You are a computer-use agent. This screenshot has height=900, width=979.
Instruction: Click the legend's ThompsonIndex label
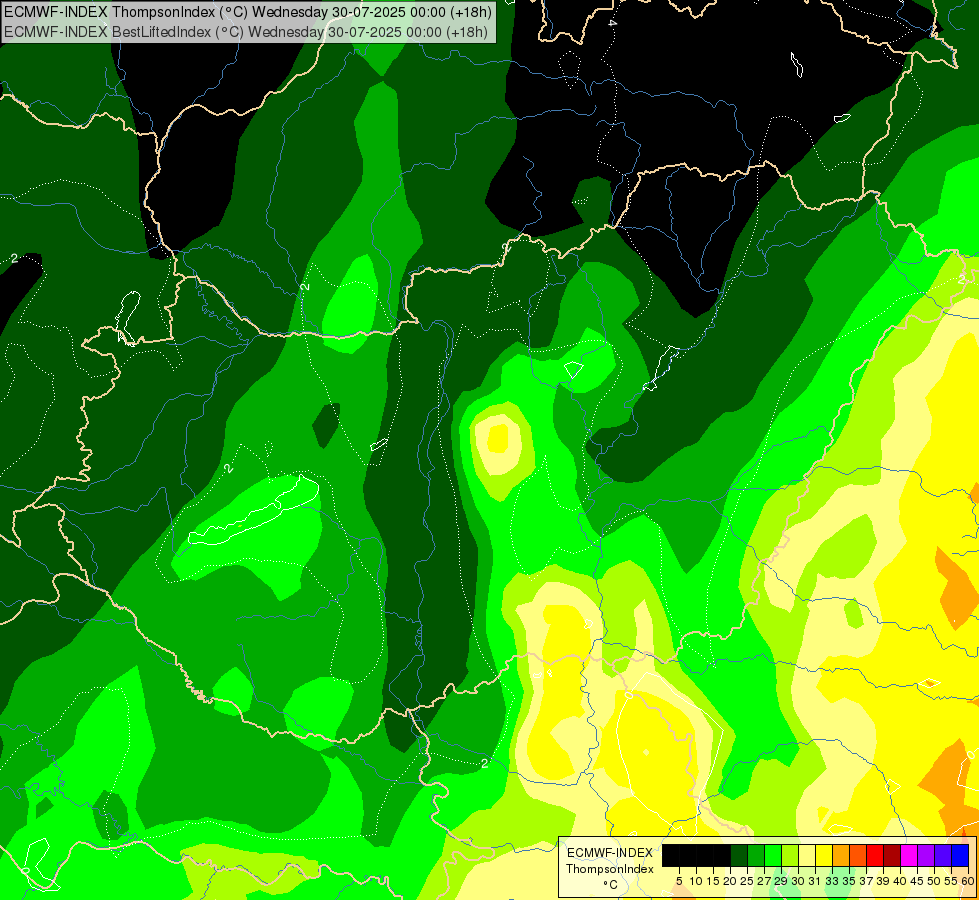click(x=610, y=869)
